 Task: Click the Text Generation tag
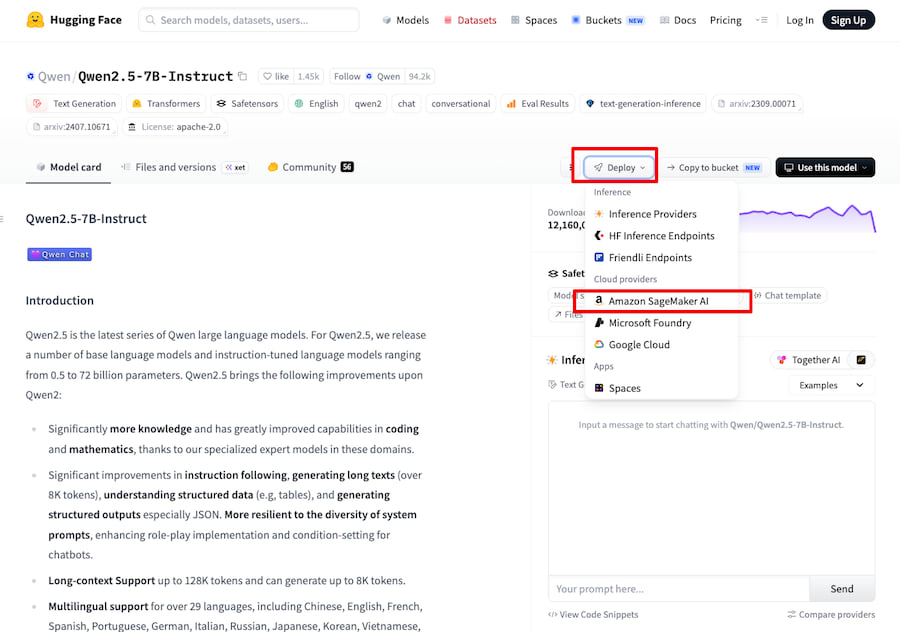(x=74, y=104)
